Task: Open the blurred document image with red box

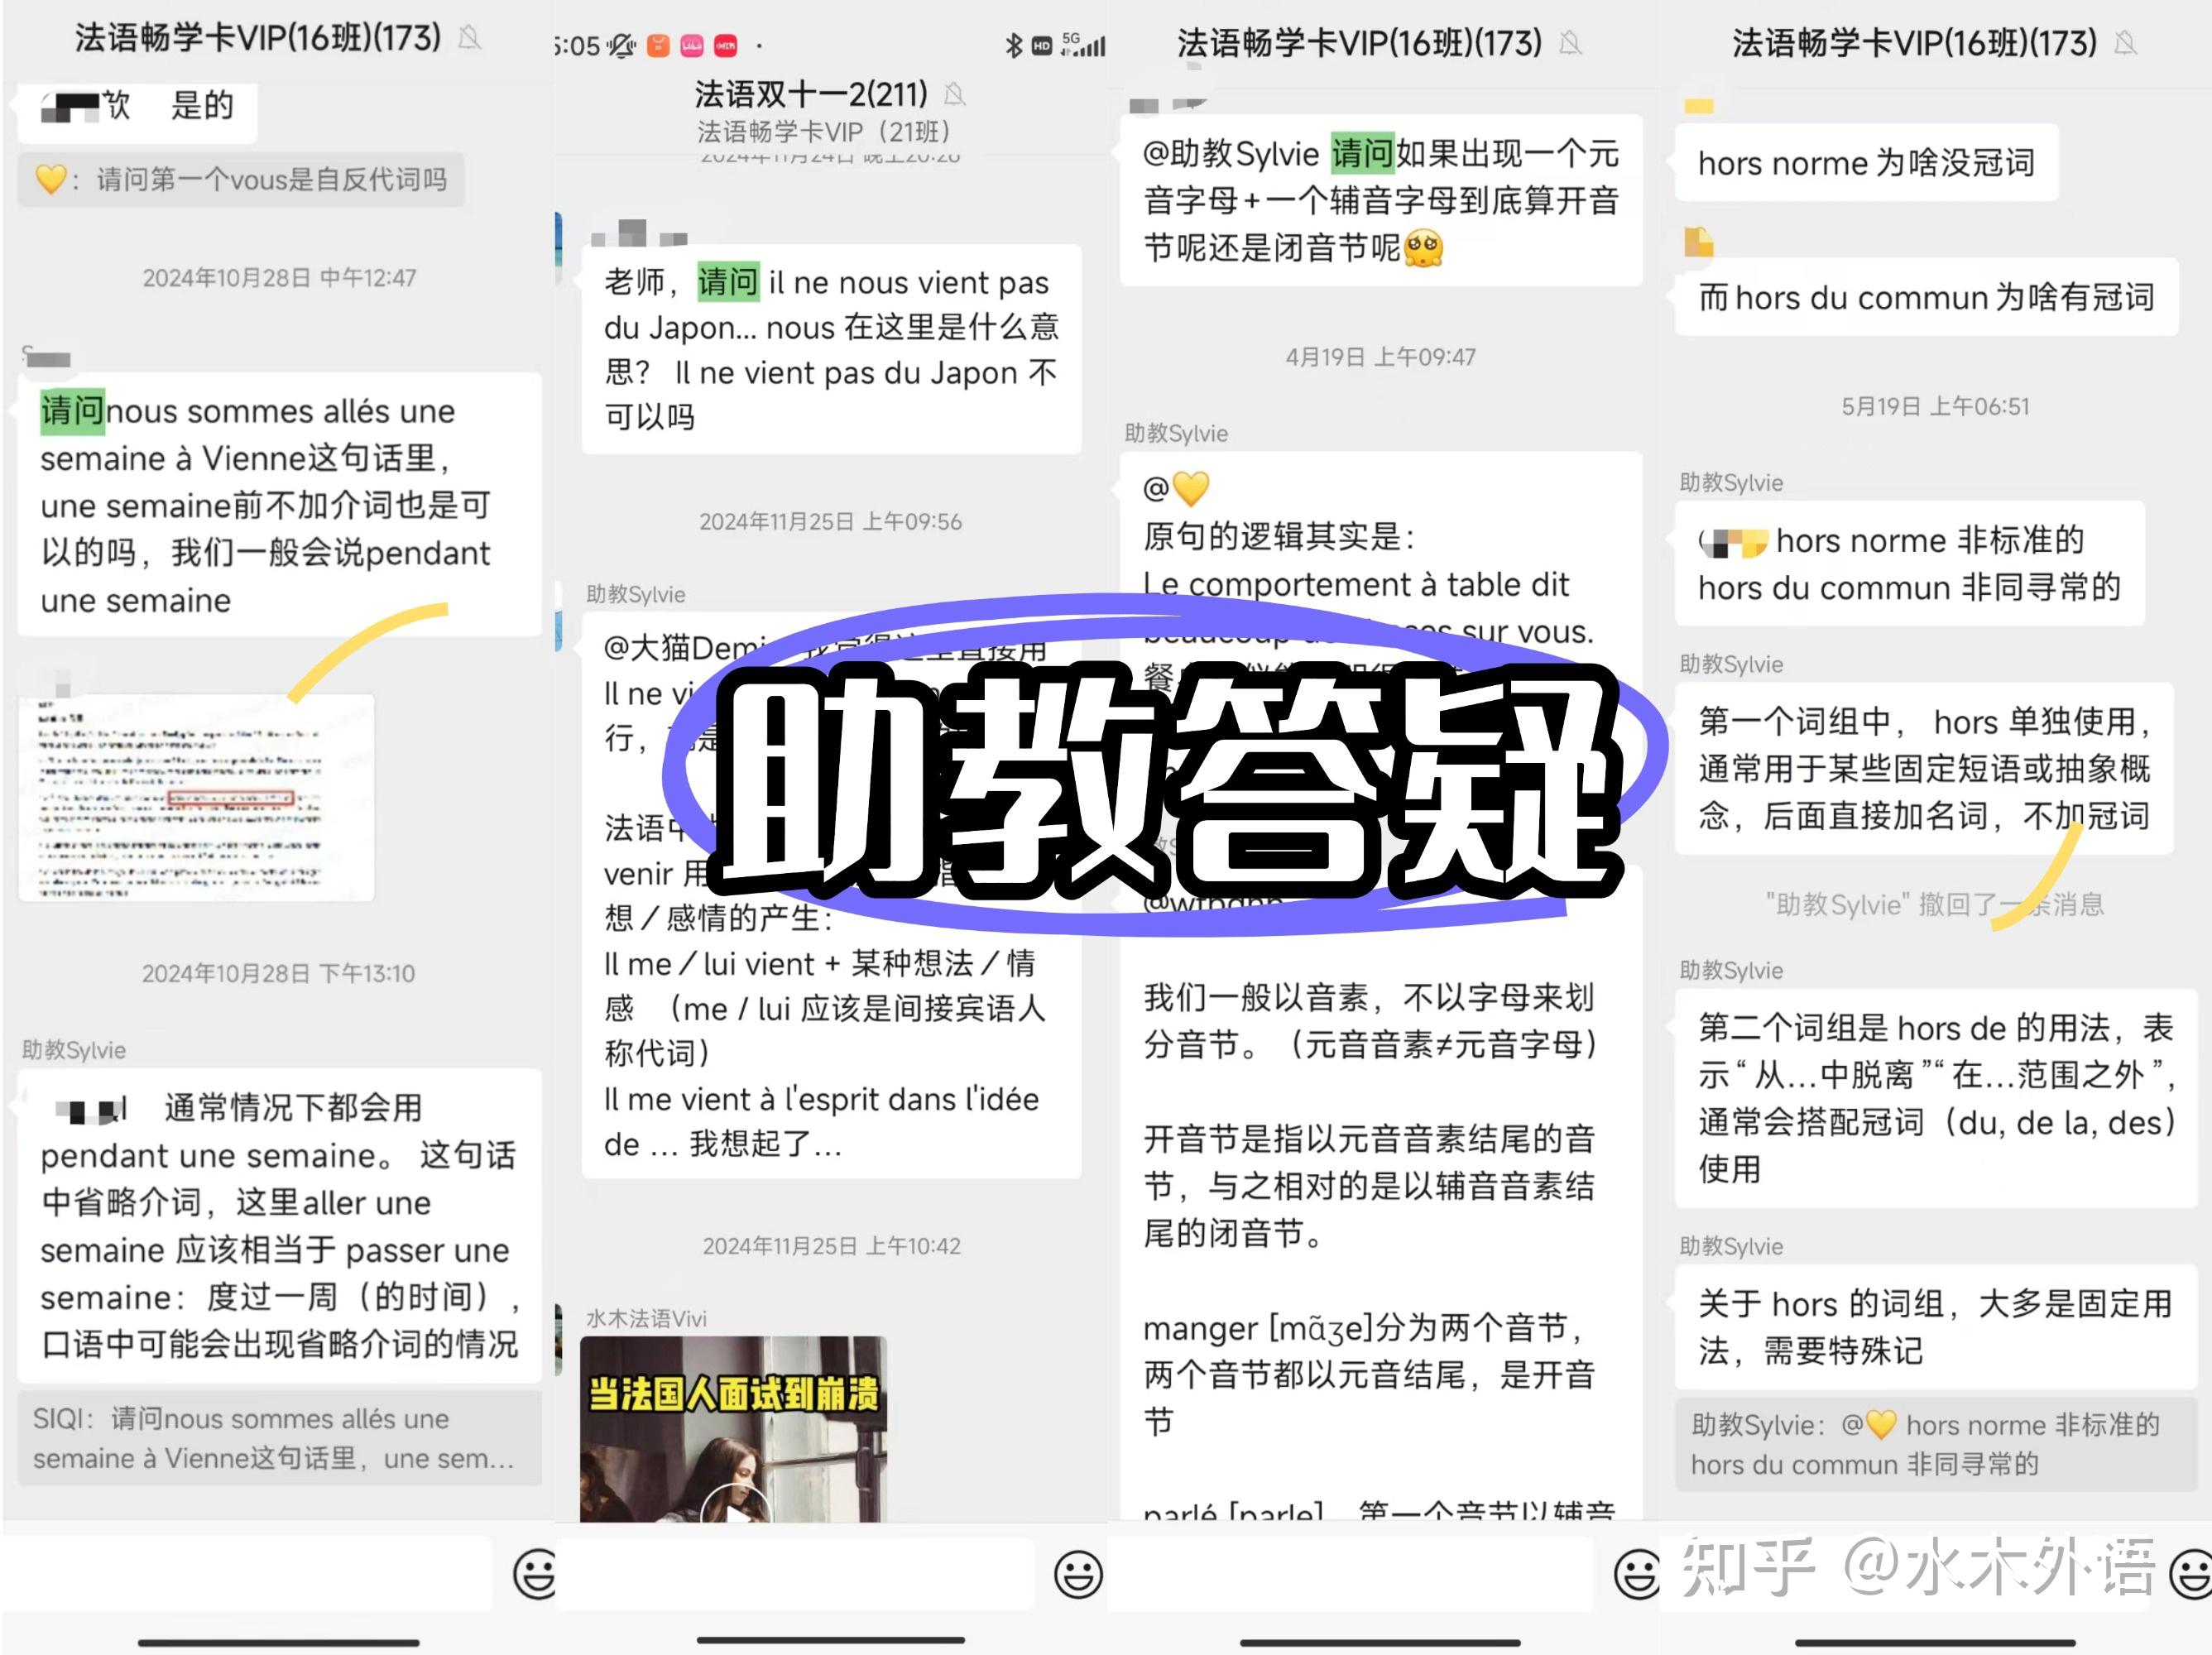Action: click(196, 797)
